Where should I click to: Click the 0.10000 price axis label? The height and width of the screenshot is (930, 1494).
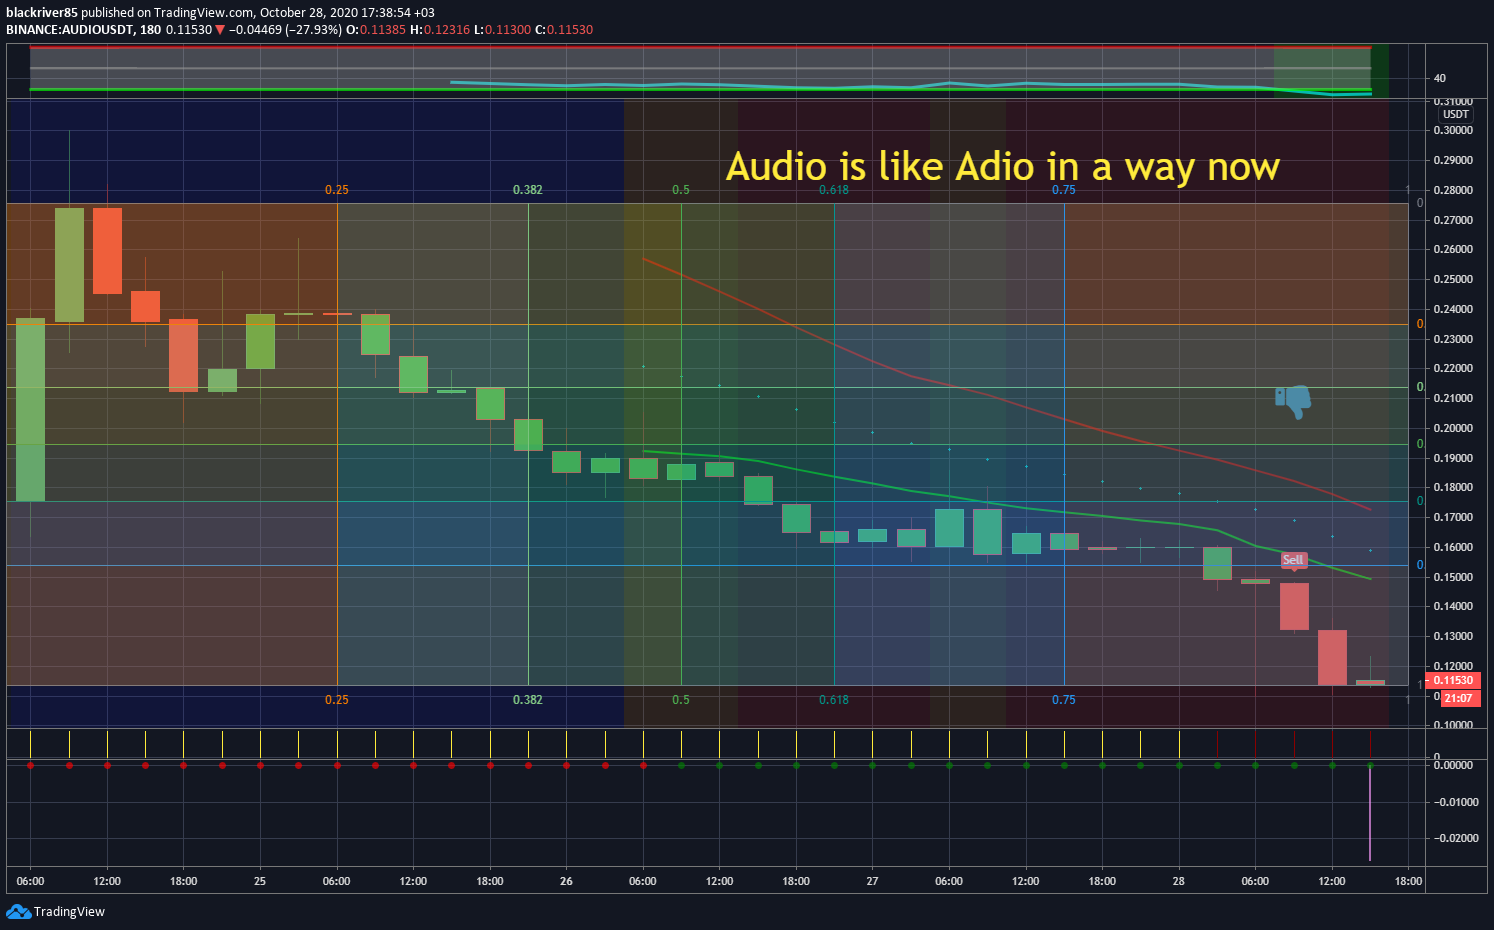pyautogui.click(x=1453, y=725)
